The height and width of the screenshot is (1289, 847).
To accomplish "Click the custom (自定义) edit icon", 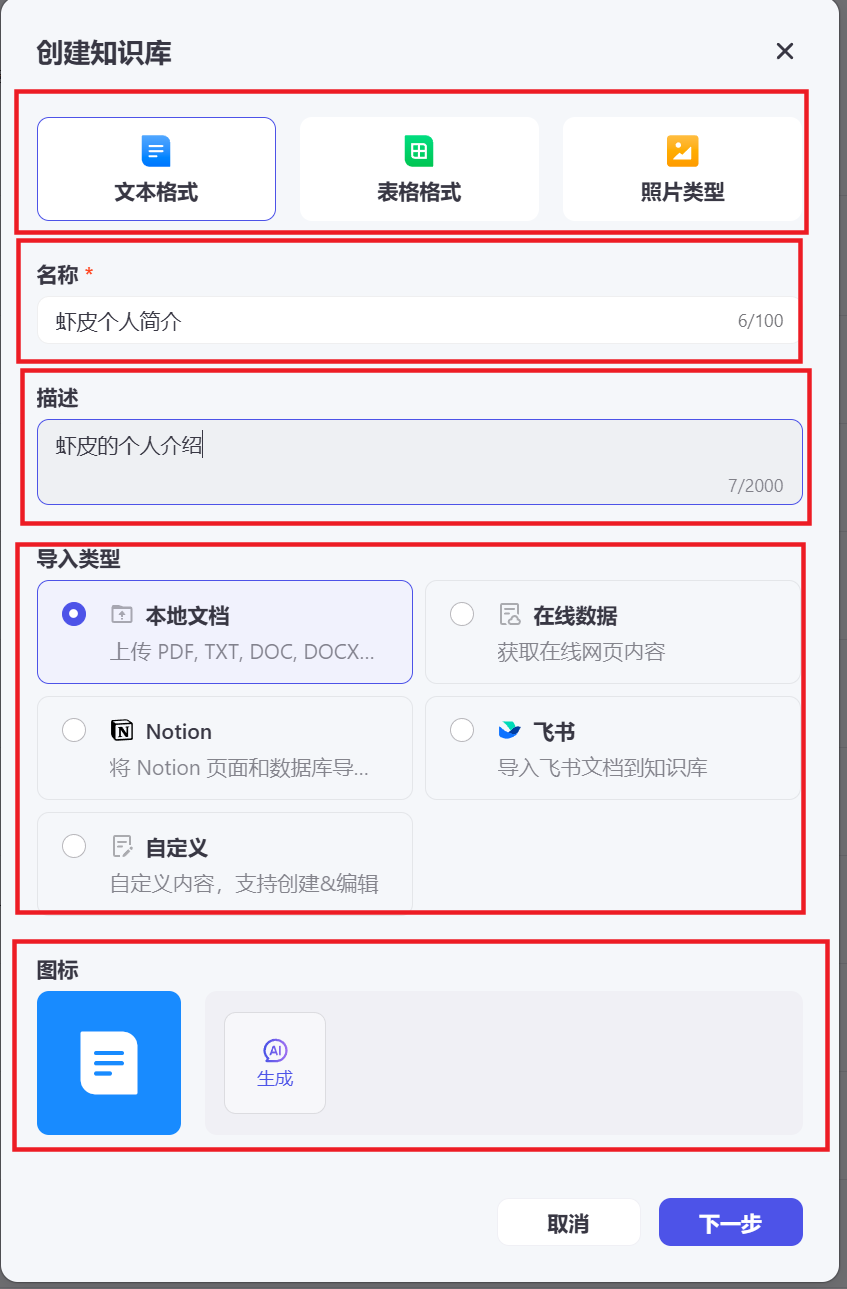I will (x=122, y=847).
